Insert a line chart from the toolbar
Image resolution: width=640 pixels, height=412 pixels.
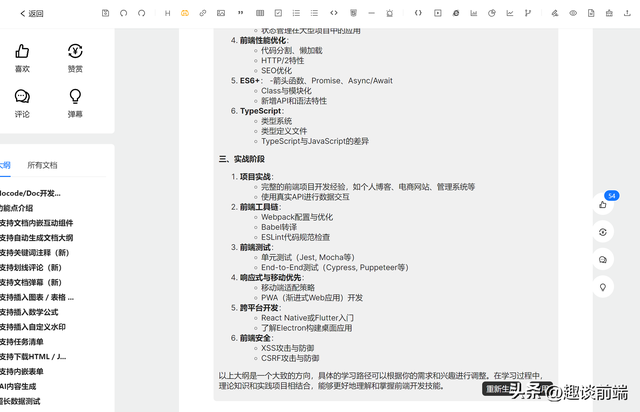point(510,13)
